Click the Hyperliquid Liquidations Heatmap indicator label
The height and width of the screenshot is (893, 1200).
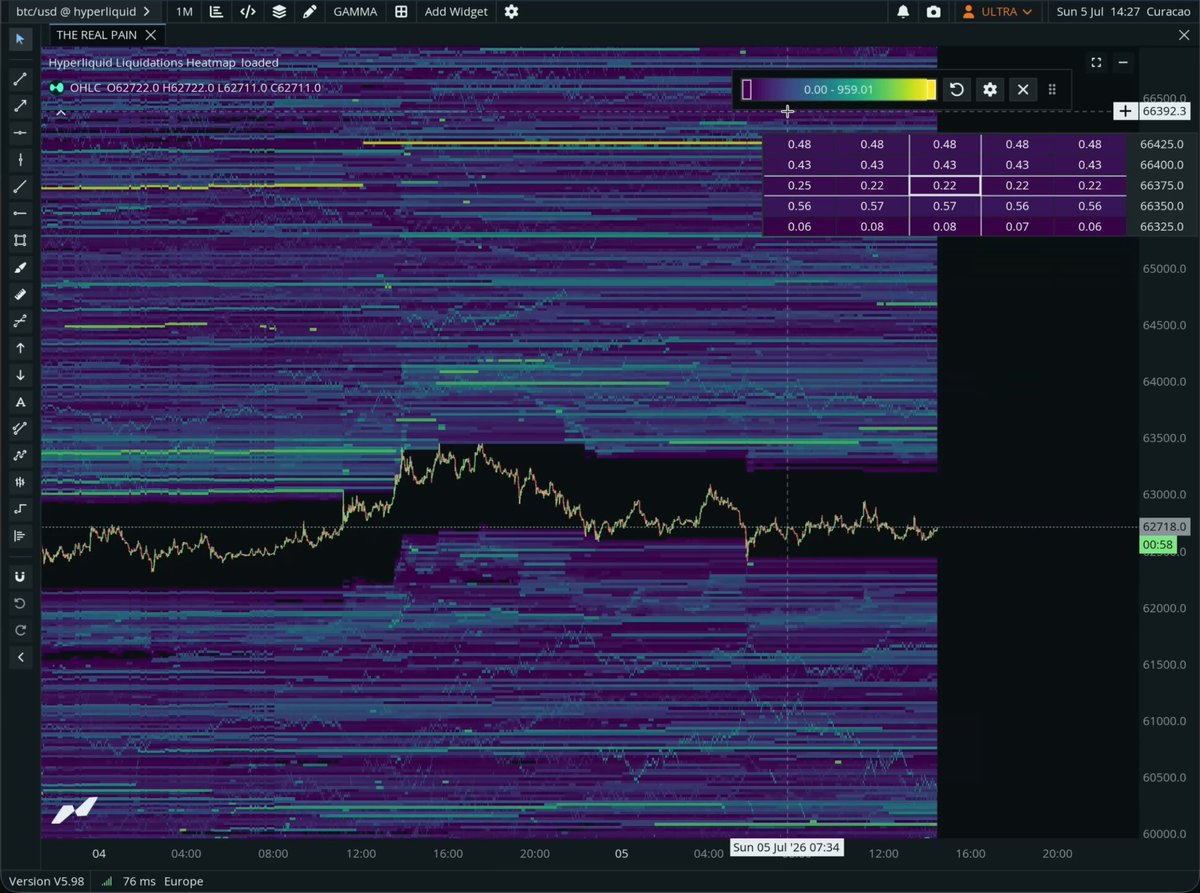[164, 62]
